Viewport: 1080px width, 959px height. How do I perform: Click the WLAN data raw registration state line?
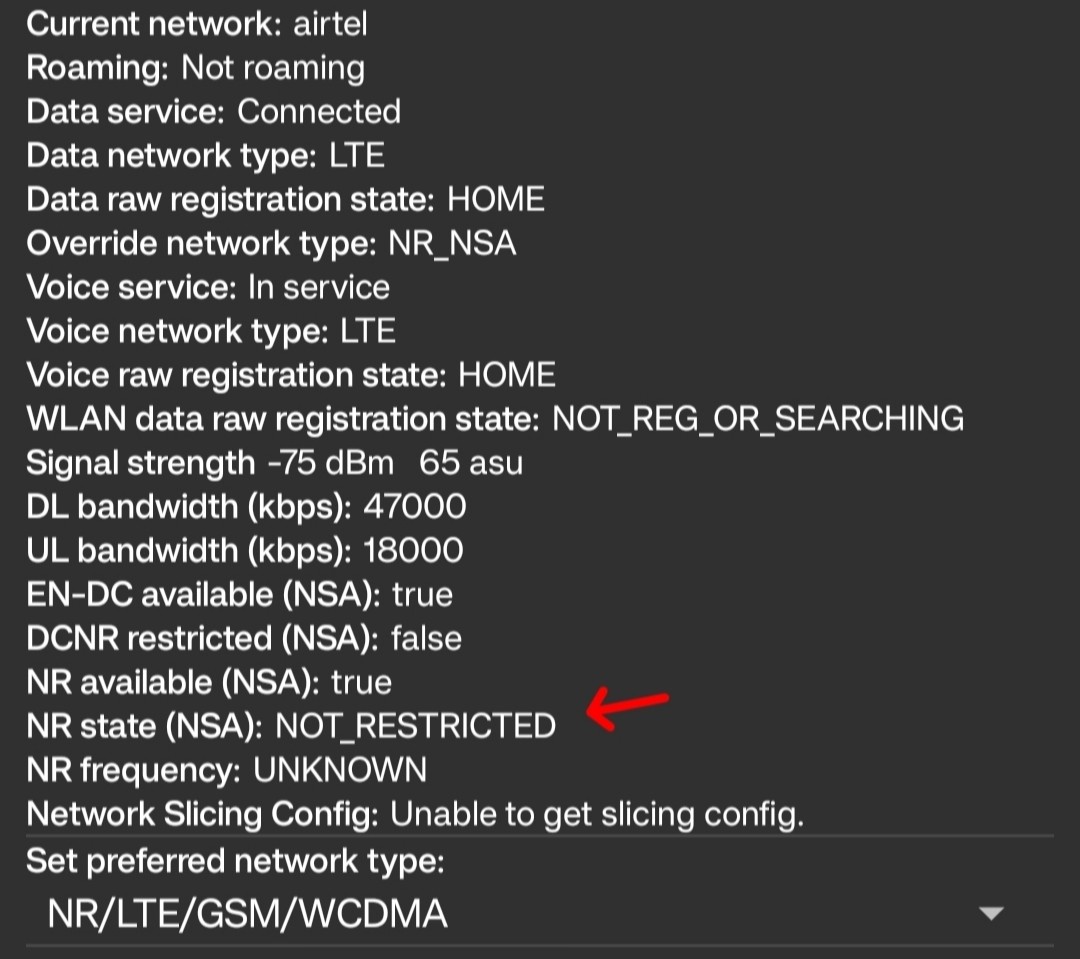click(495, 418)
